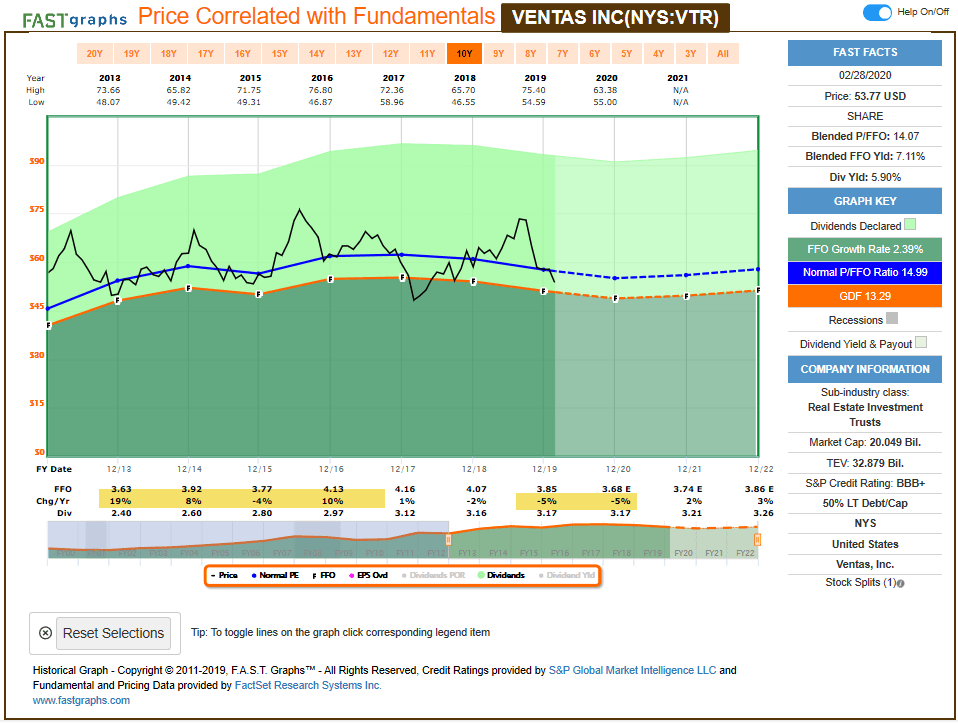This screenshot has height=723, width=958.
Task: Select the 13Y time range
Action: point(354,54)
